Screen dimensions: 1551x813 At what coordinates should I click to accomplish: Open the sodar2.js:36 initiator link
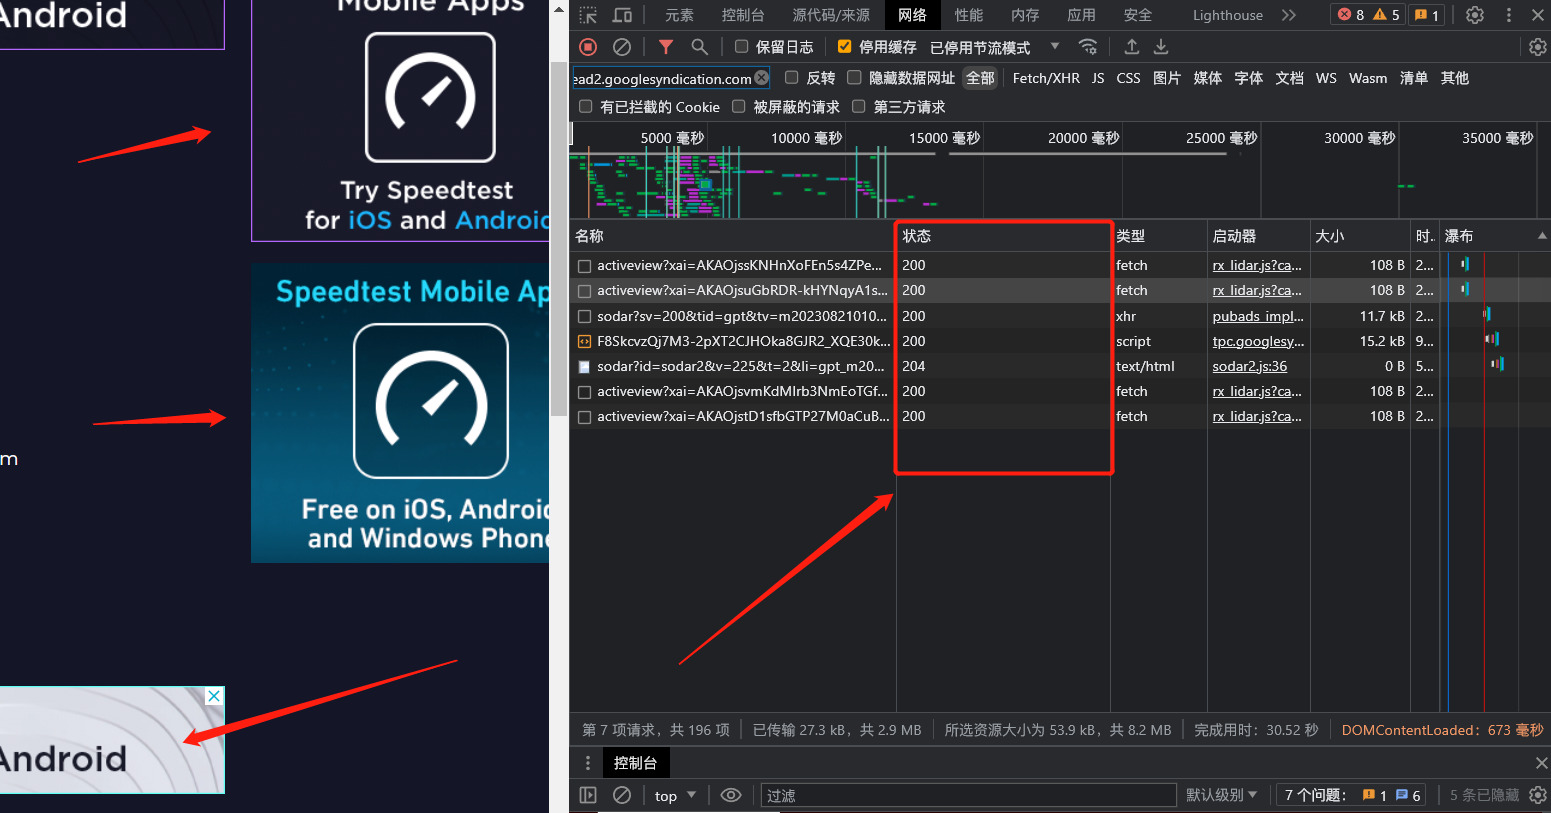[x=1249, y=366]
